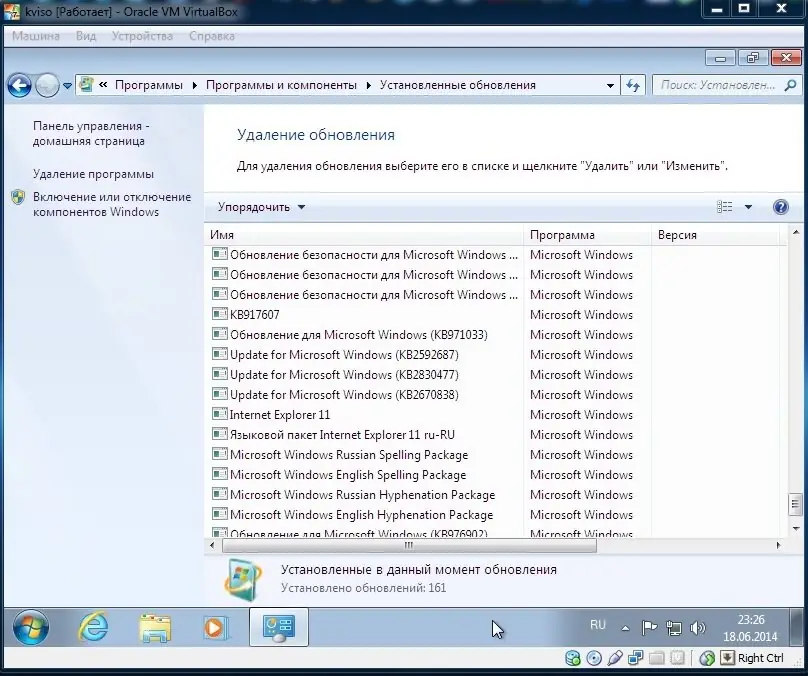Click the icon of Internet Explorer 11 row
This screenshot has height=676, width=808.
220,414
